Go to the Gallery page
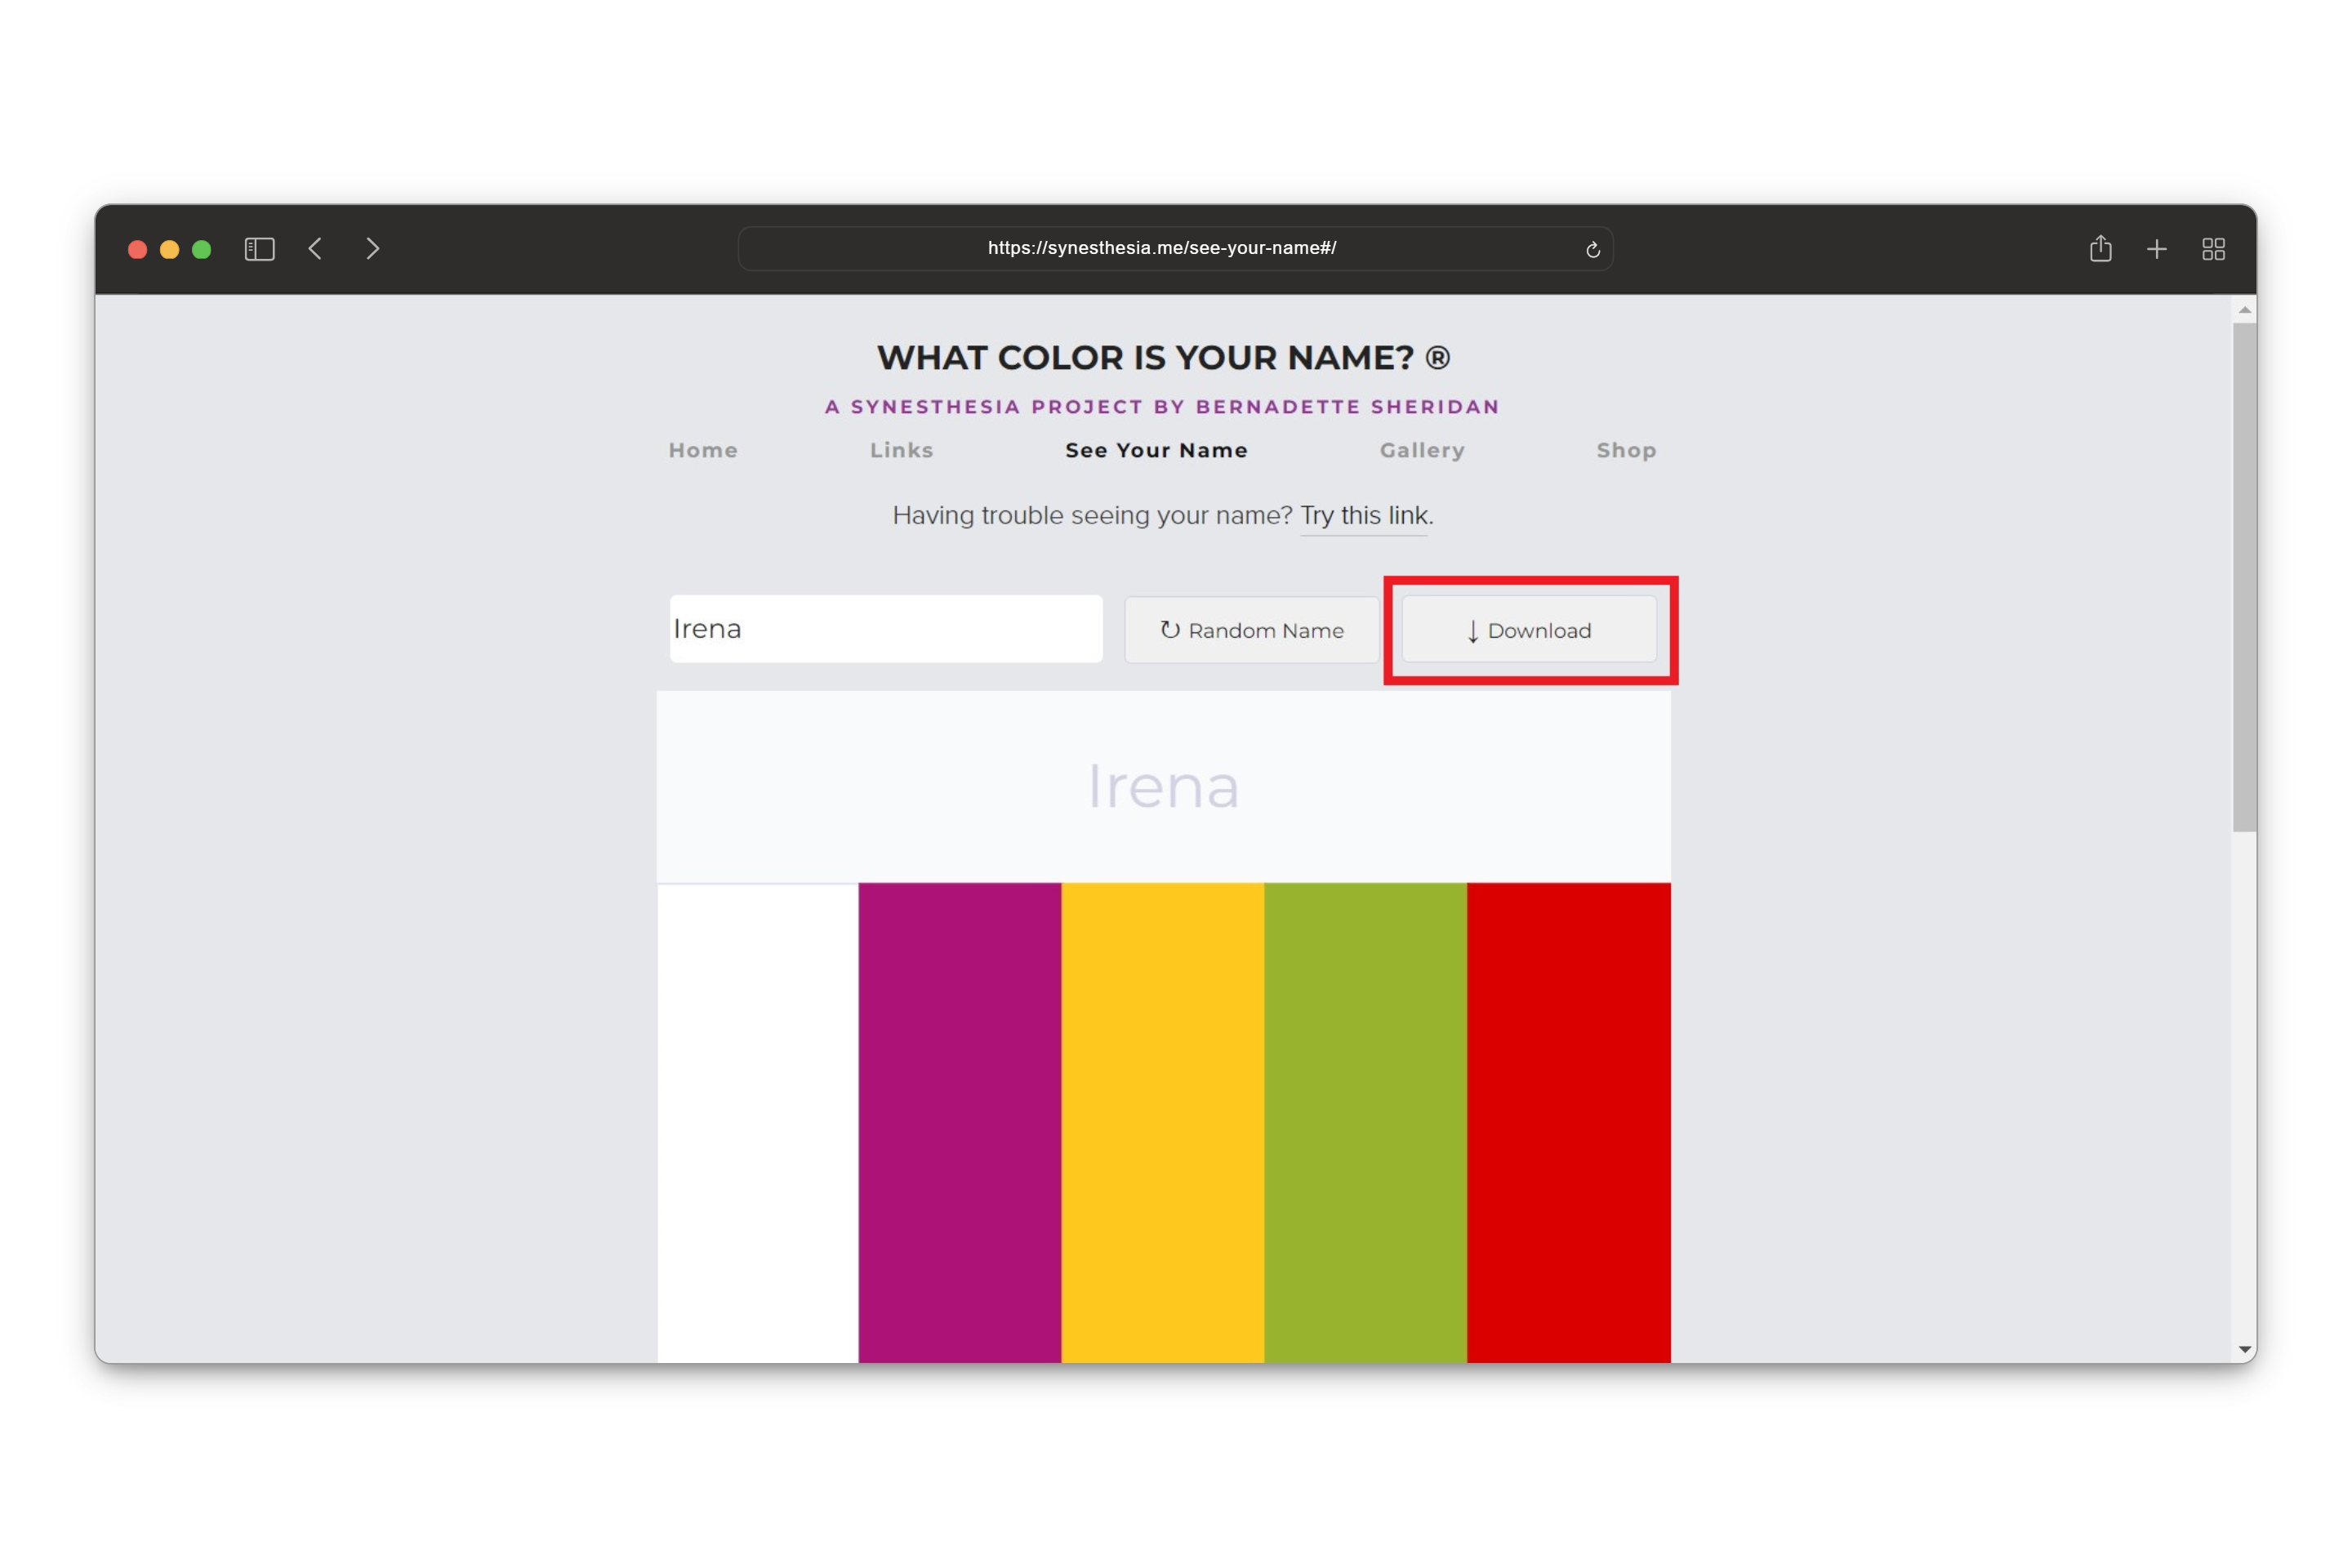Image resolution: width=2352 pixels, height=1568 pixels. (x=1422, y=450)
